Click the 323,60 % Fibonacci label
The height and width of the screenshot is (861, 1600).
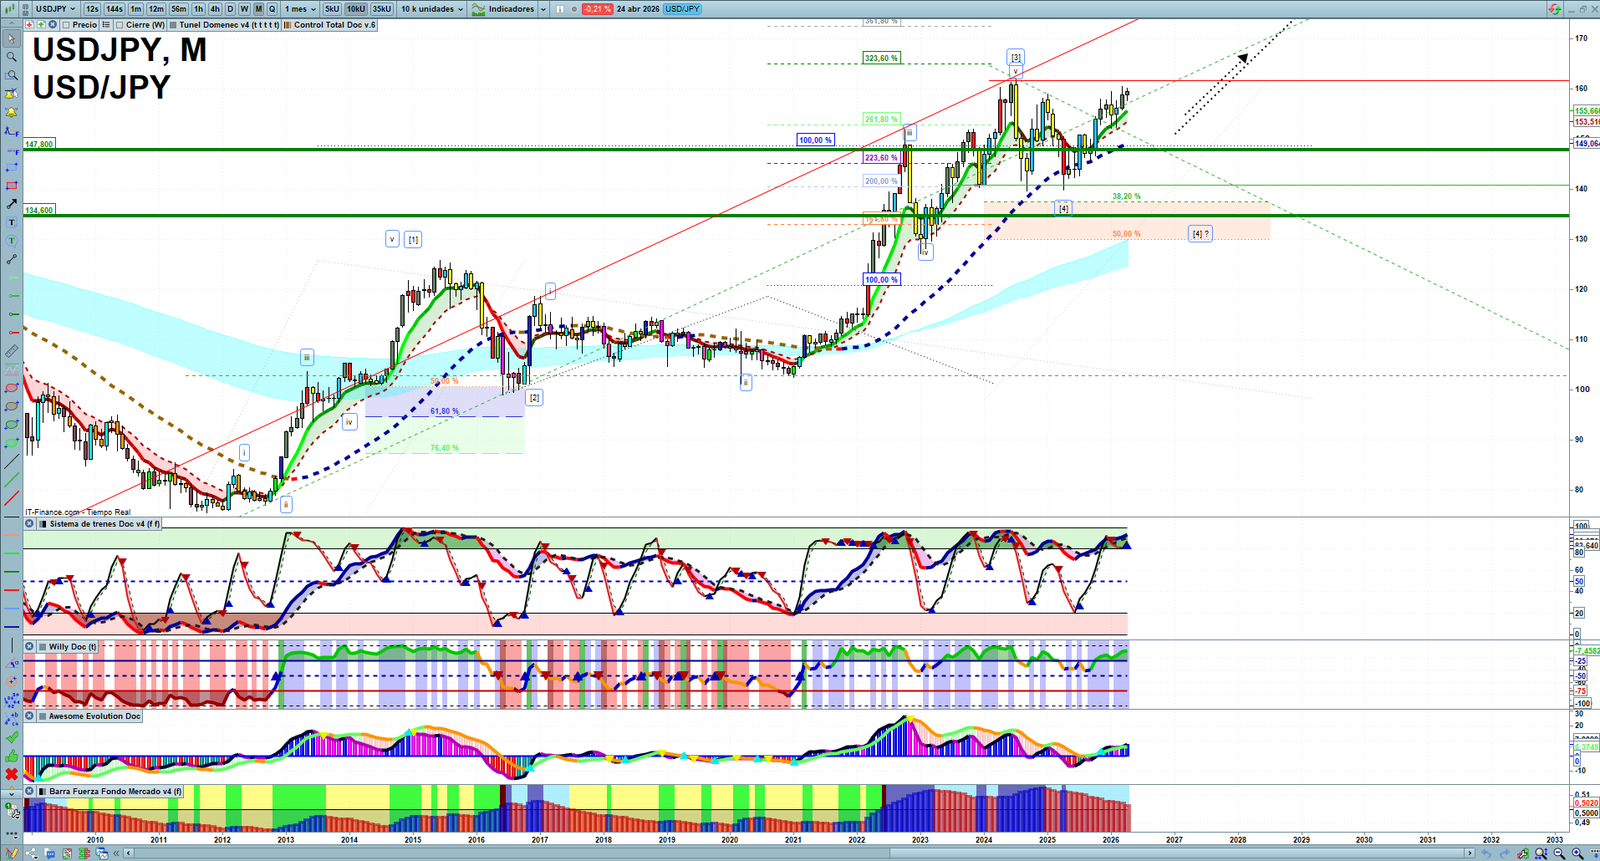pos(881,58)
